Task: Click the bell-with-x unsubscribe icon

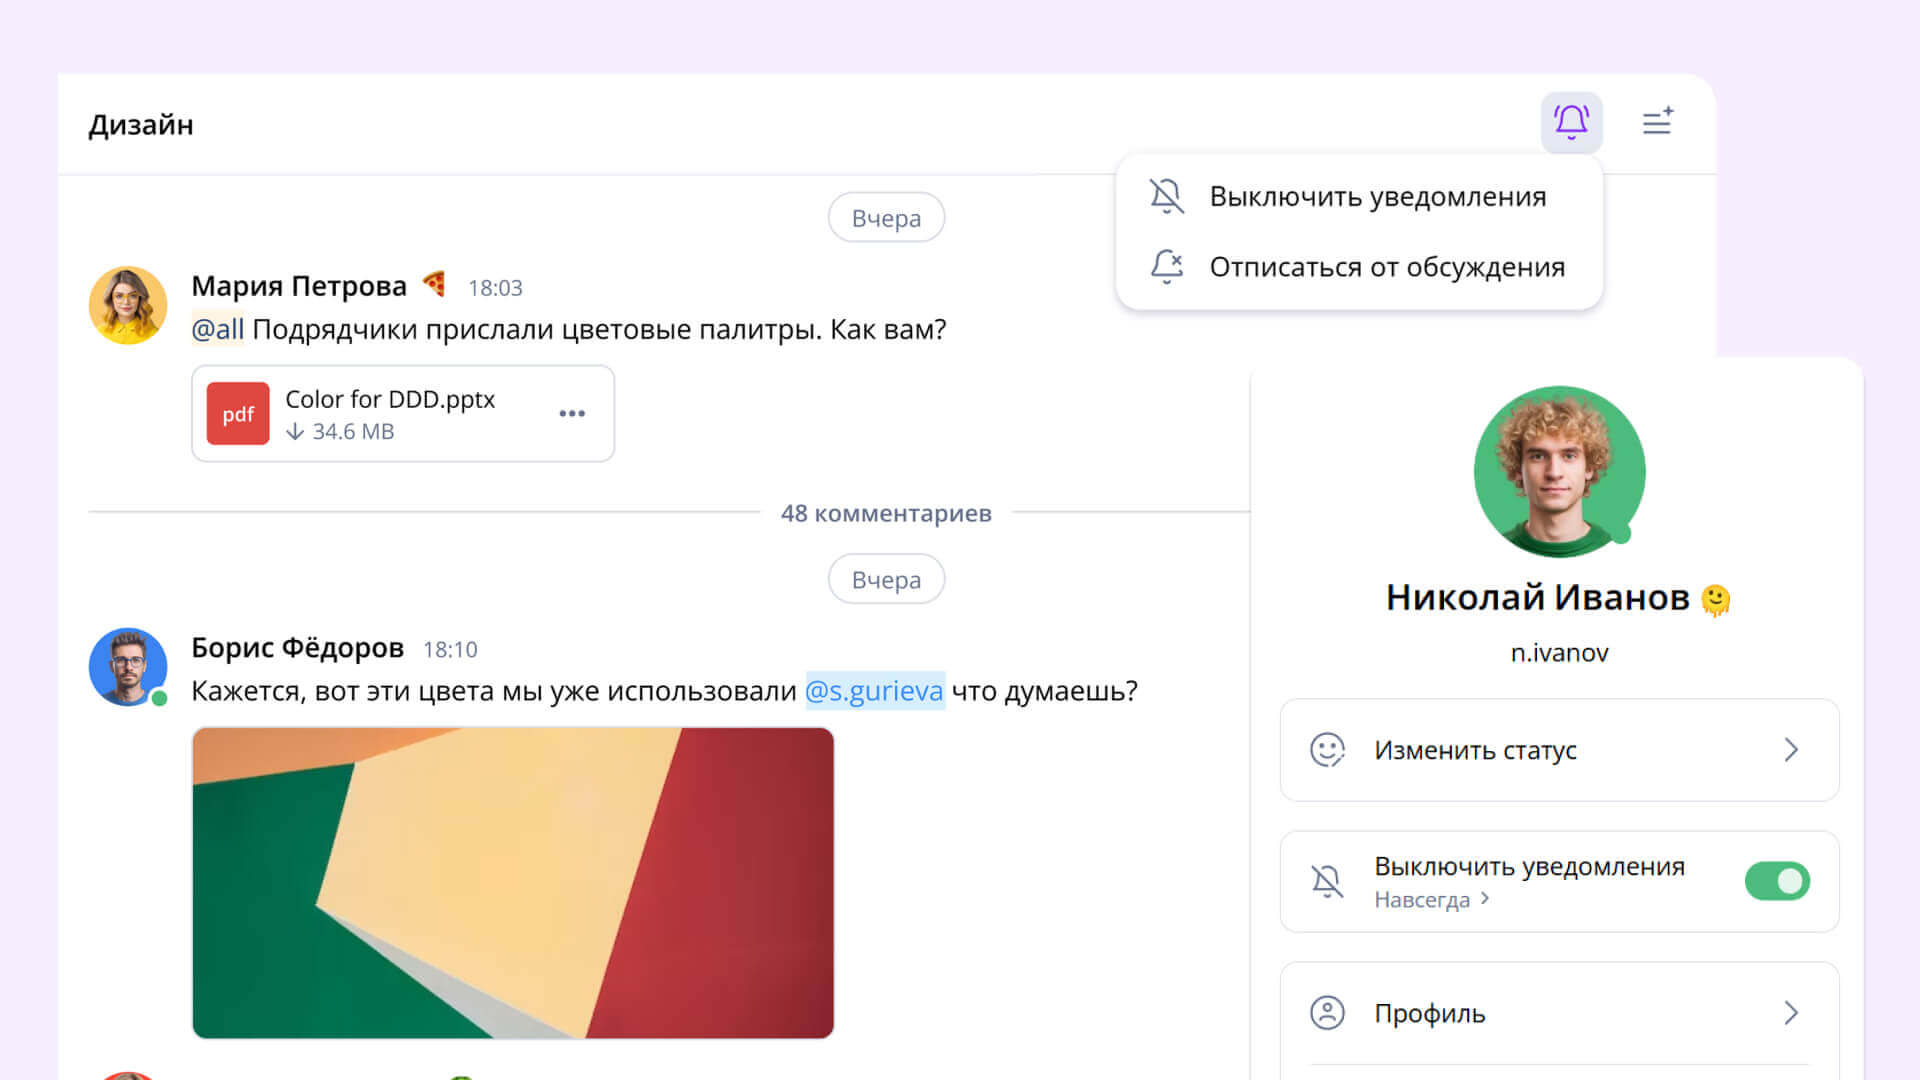Action: (x=1166, y=267)
